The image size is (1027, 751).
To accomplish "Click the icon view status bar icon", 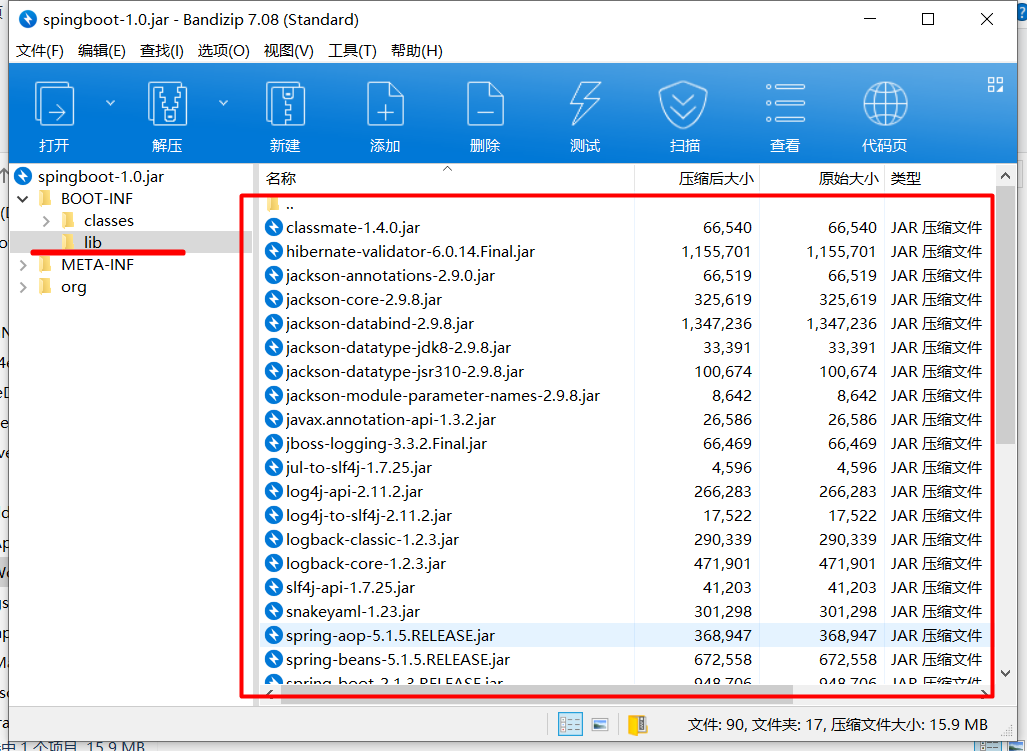I will click(x=599, y=724).
